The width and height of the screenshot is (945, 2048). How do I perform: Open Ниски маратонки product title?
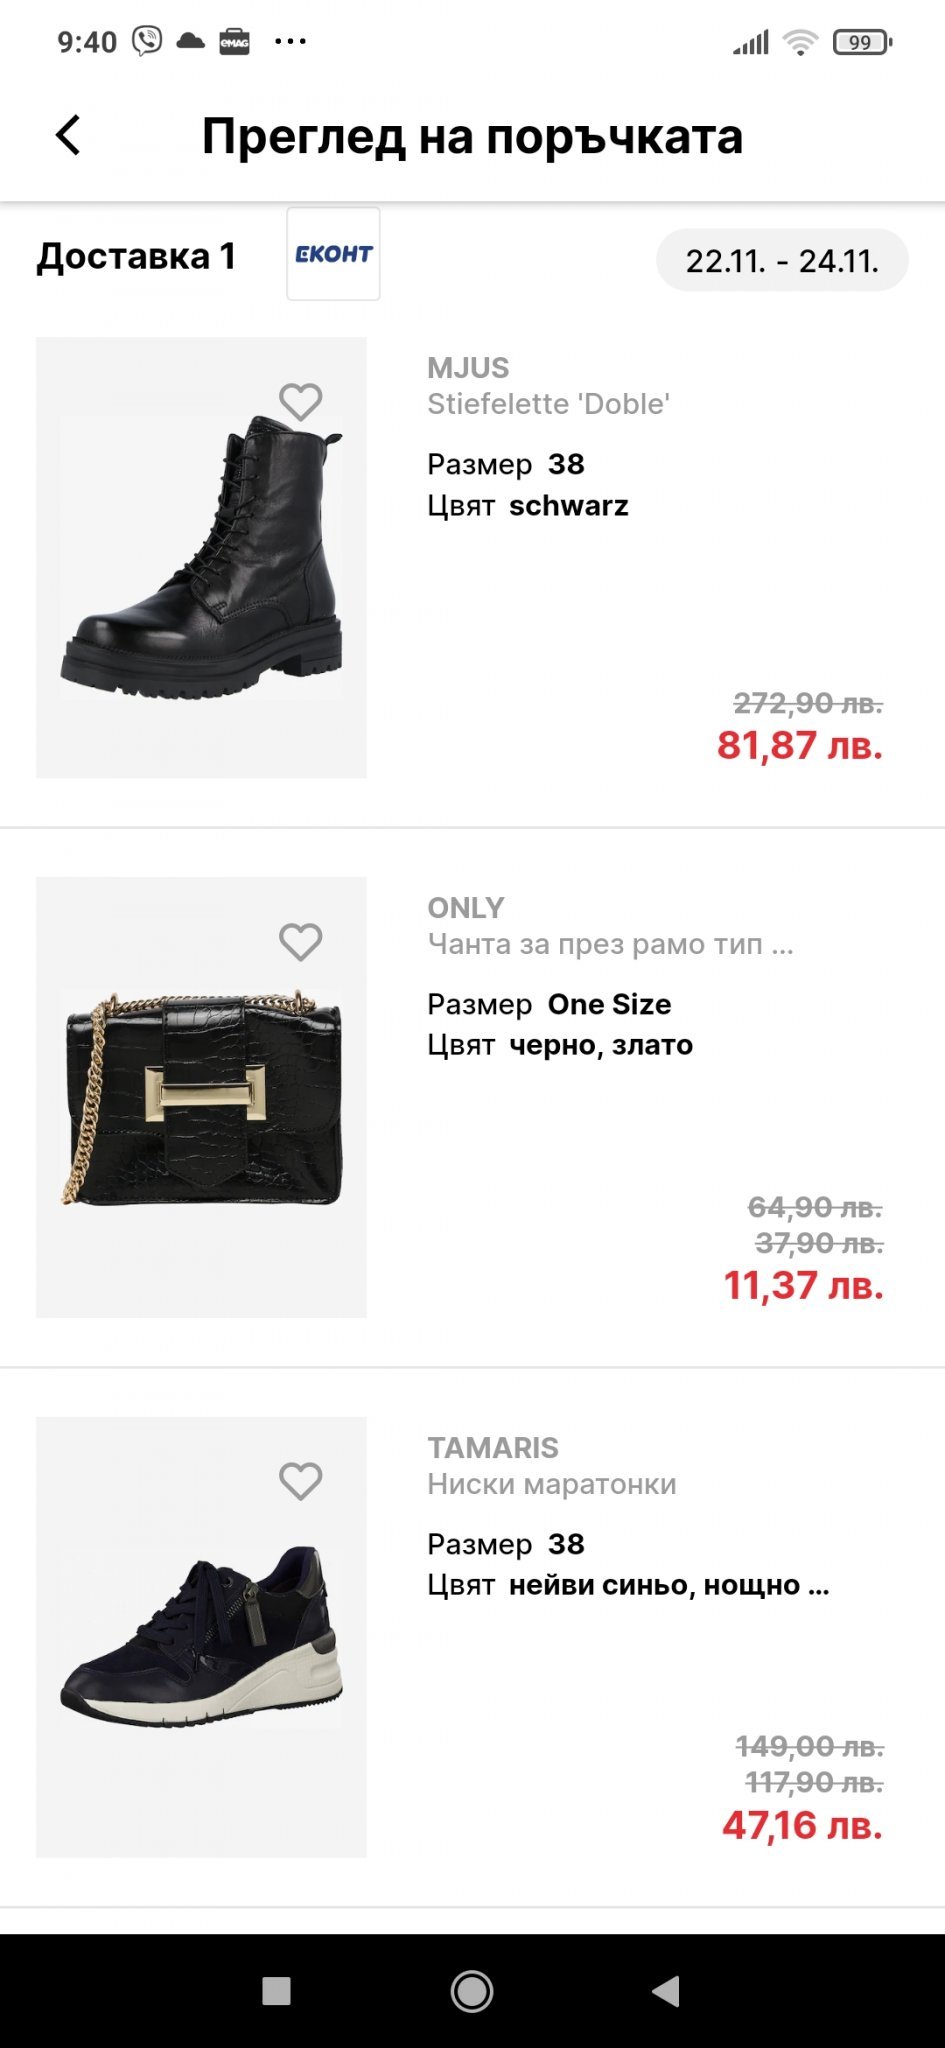pos(552,1484)
